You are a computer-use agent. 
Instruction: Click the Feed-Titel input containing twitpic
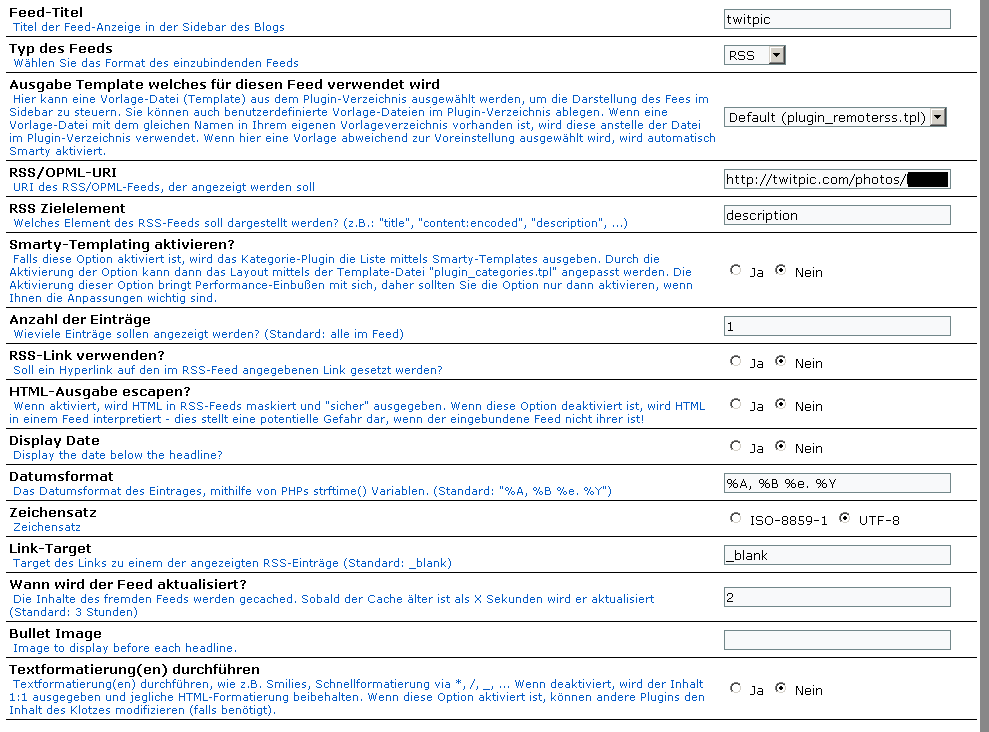pos(837,18)
